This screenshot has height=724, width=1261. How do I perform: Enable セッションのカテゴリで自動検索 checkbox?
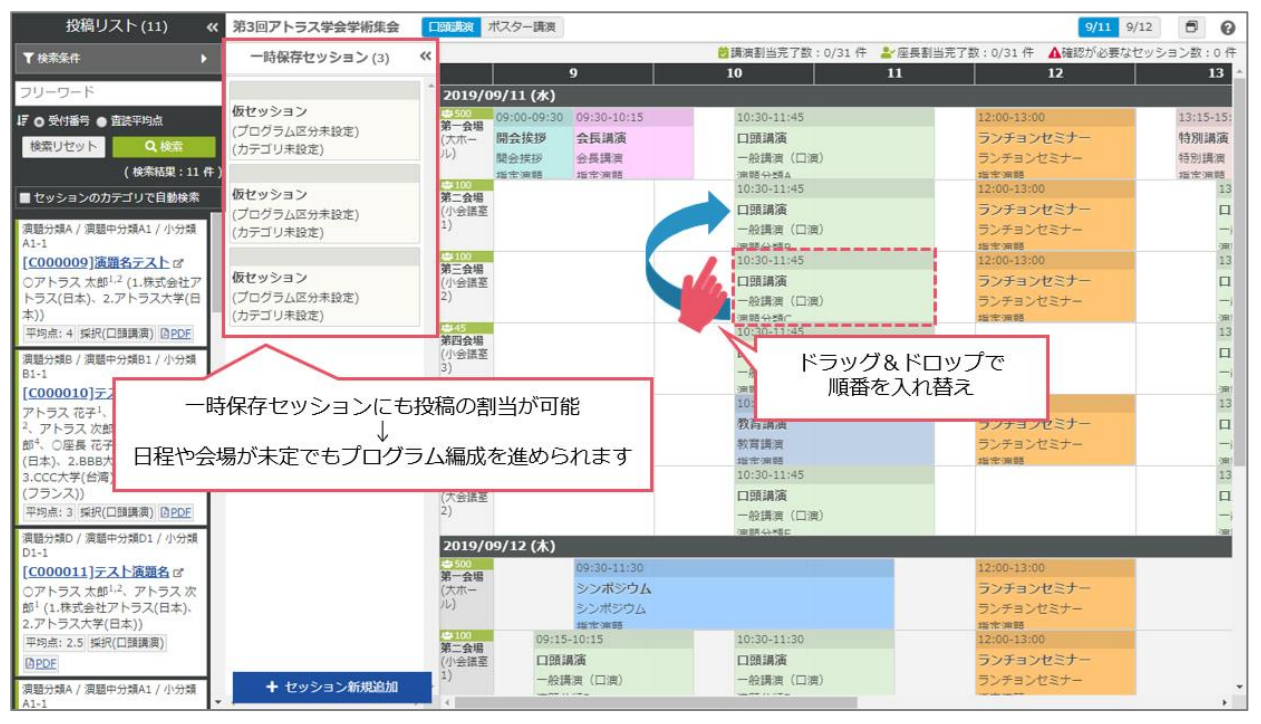click(x=25, y=198)
